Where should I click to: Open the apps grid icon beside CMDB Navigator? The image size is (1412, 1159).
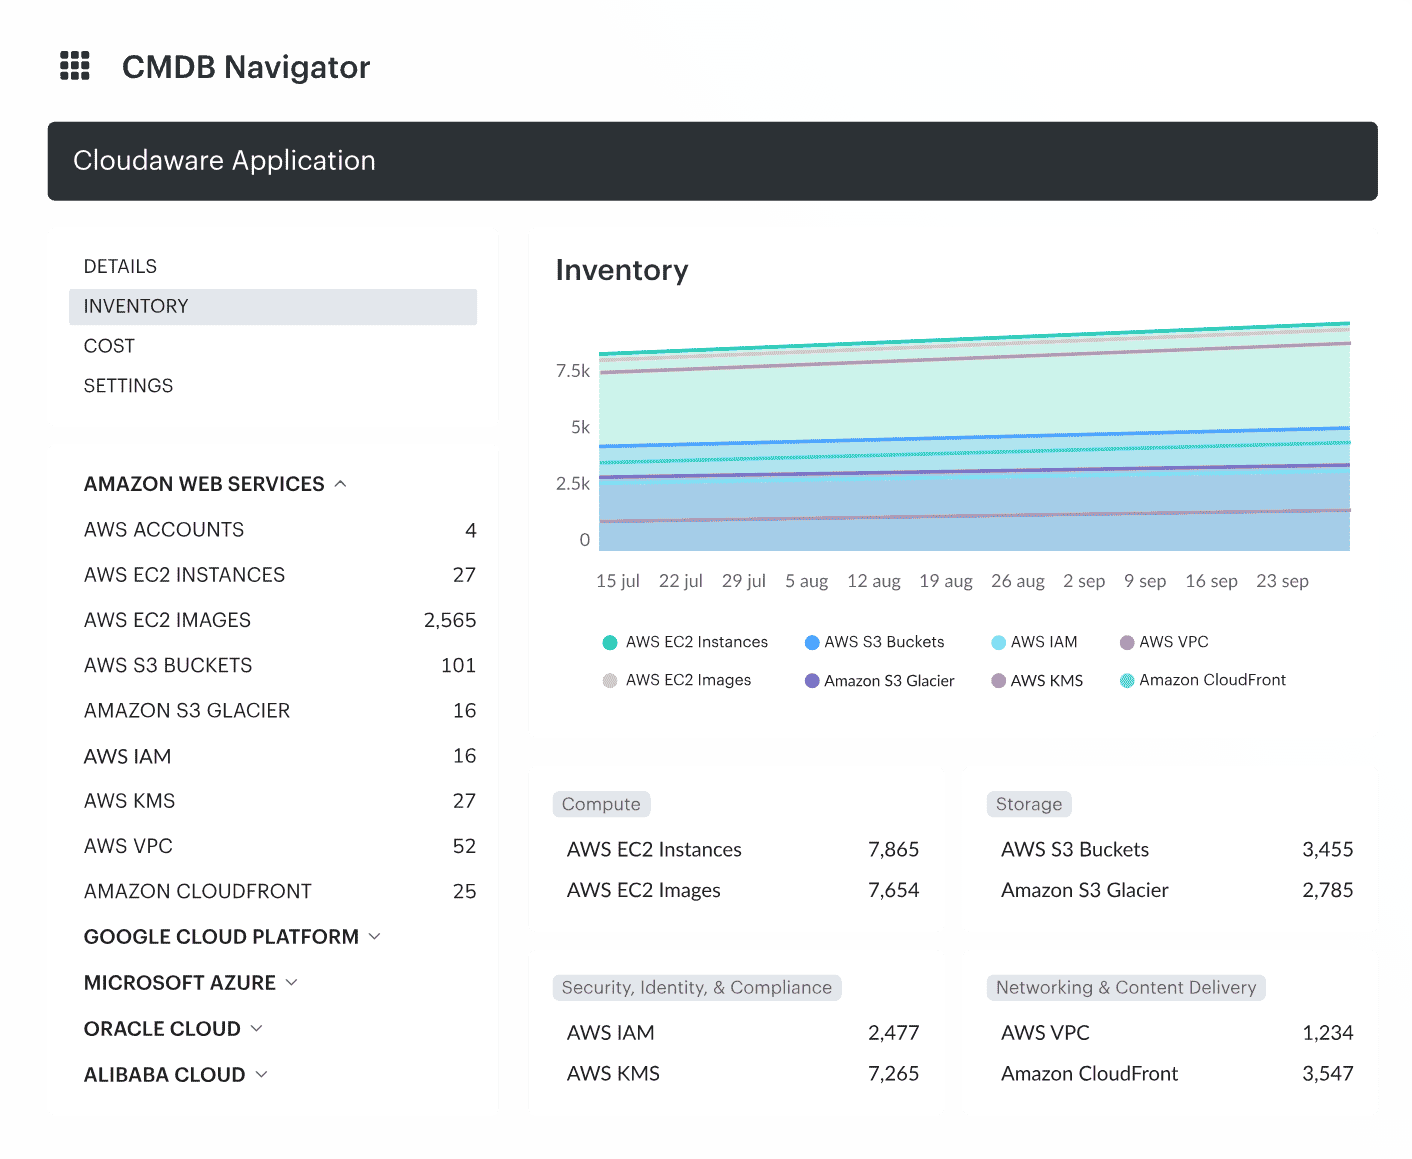pos(75,66)
